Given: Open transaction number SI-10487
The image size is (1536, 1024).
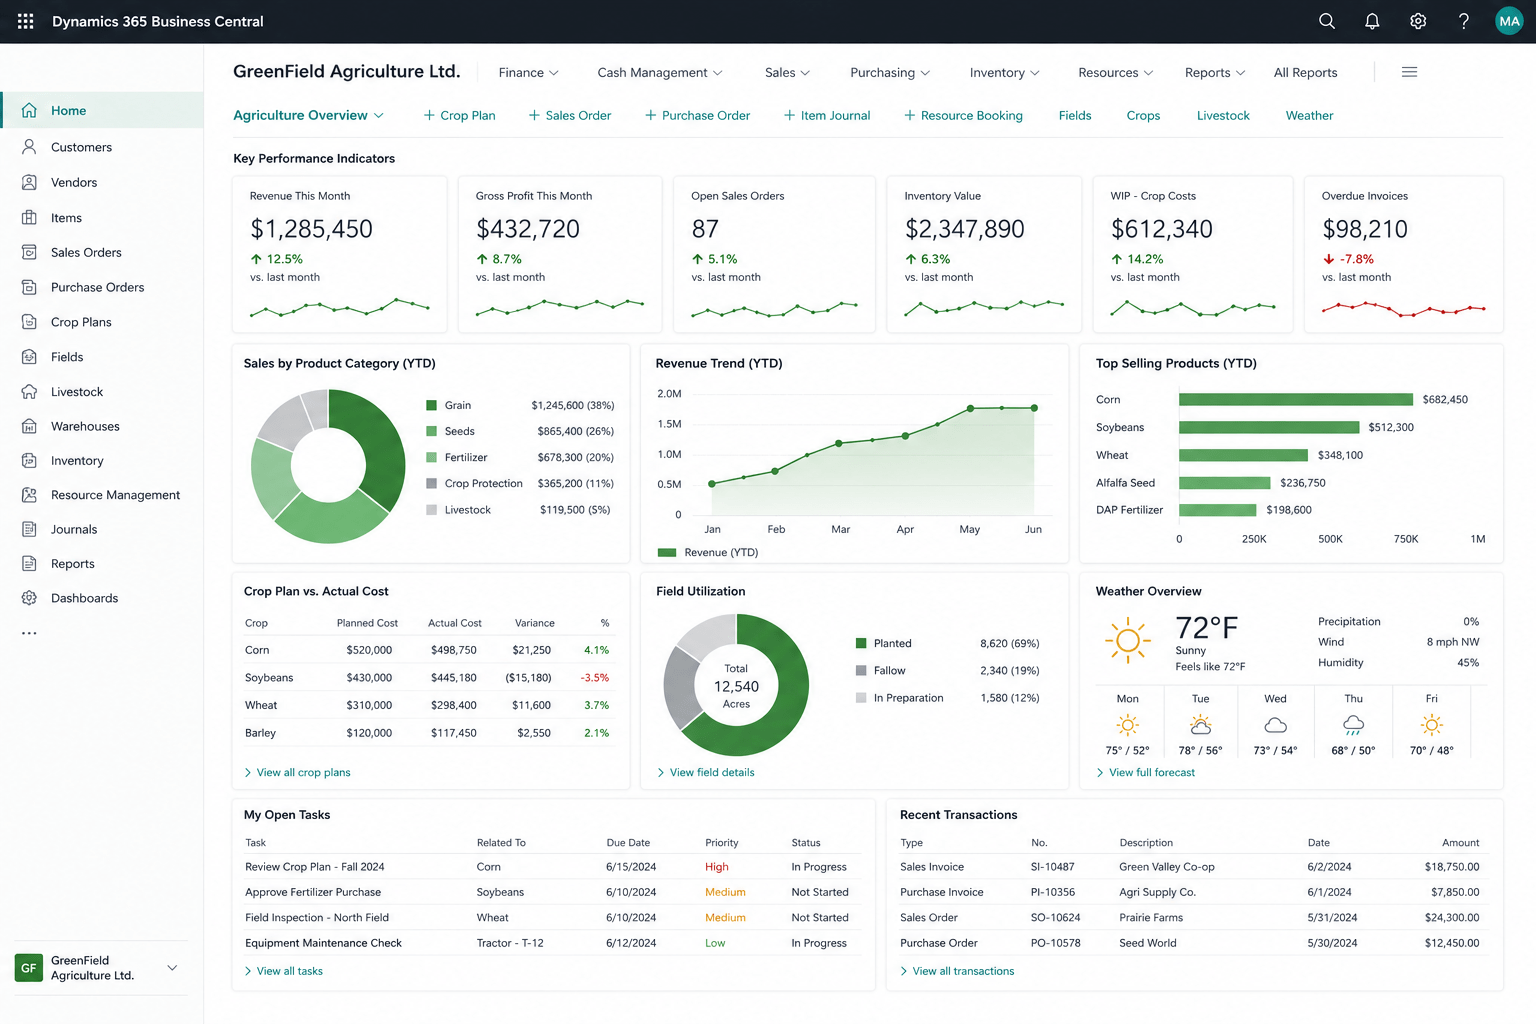Looking at the screenshot, I should pos(1053,867).
